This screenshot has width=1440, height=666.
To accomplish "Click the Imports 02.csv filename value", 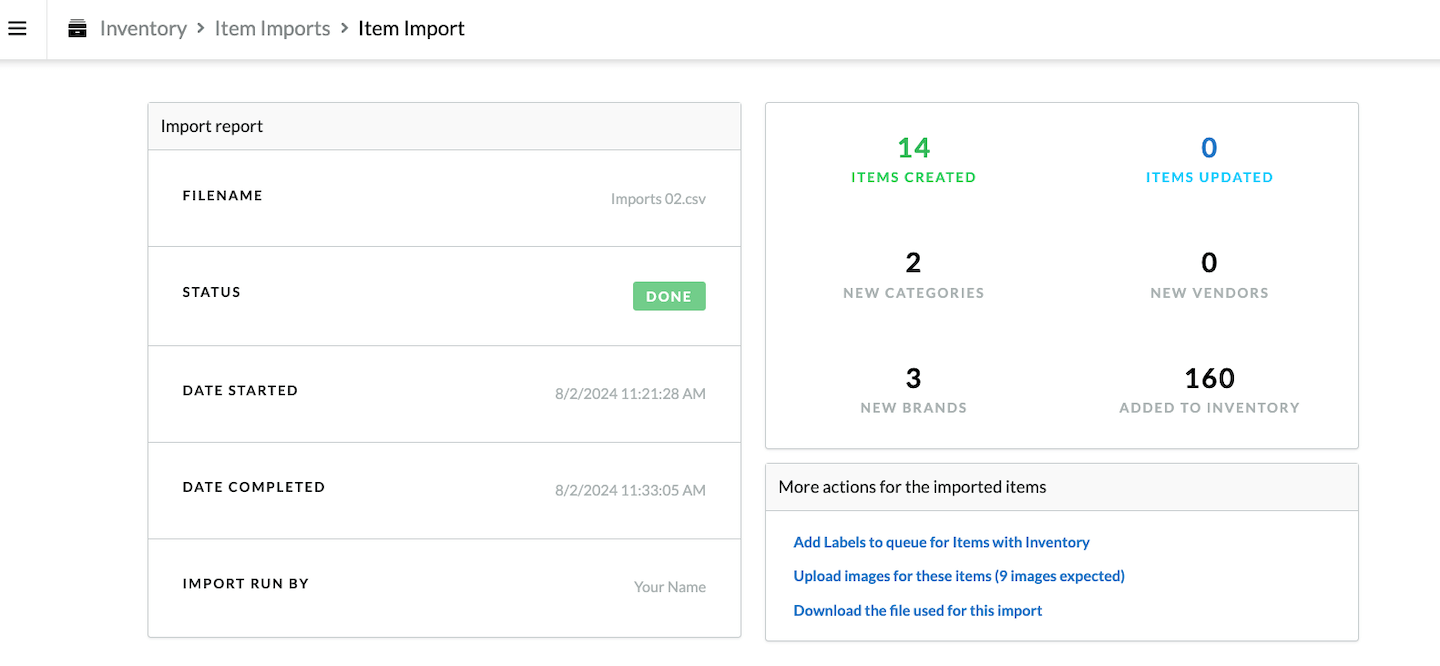I will (658, 199).
